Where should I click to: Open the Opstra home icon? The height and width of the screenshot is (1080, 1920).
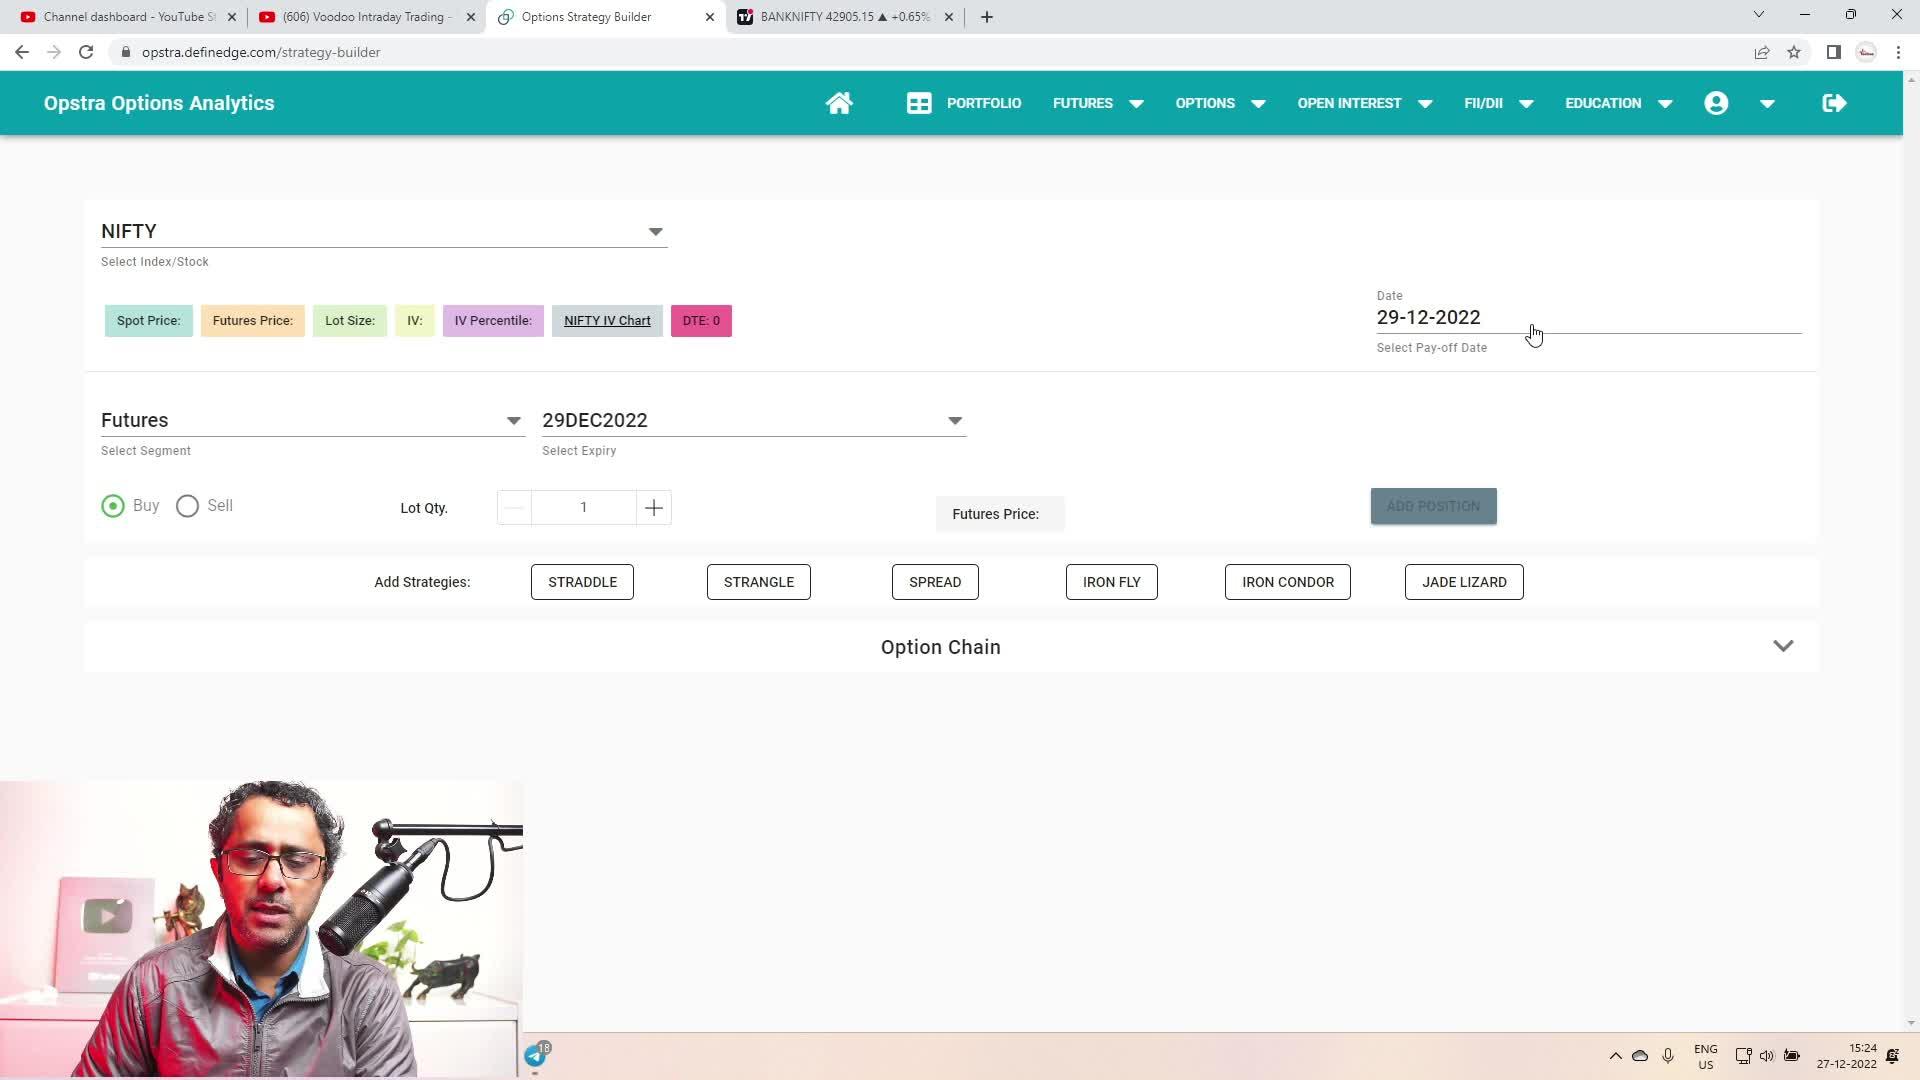coord(839,103)
